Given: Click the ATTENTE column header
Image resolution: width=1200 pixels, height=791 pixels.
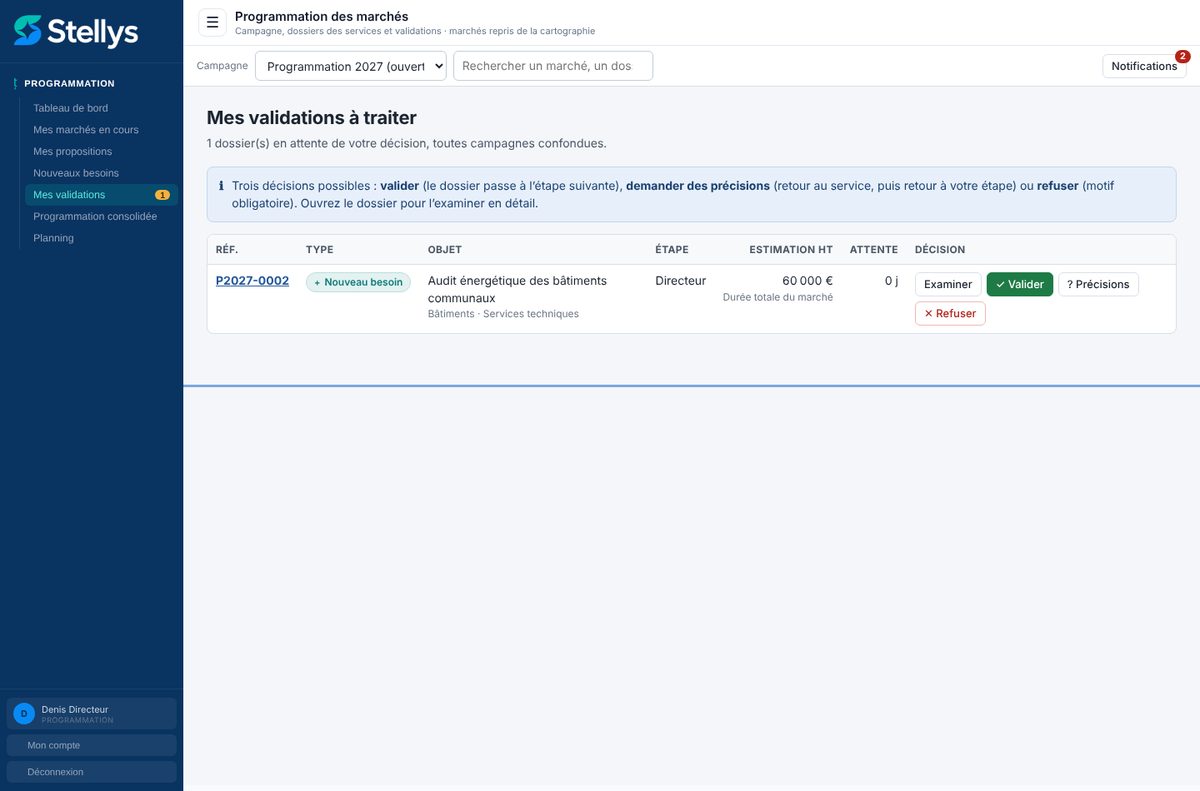Looking at the screenshot, I should pos(874,250).
